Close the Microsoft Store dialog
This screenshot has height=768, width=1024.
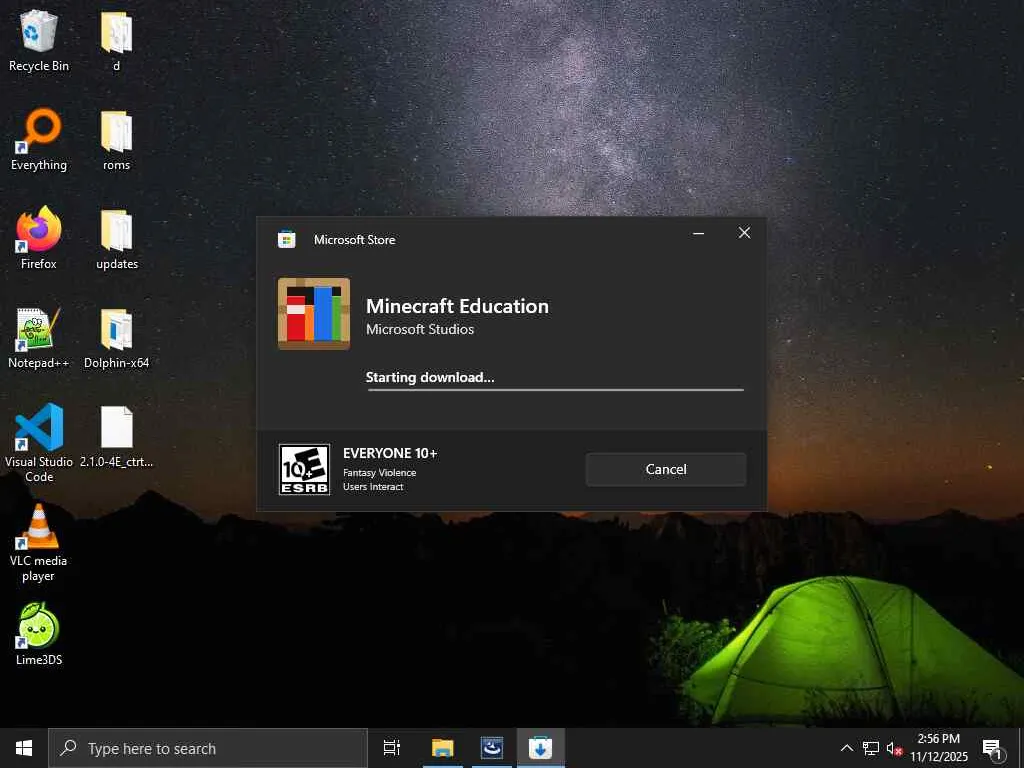click(x=744, y=233)
